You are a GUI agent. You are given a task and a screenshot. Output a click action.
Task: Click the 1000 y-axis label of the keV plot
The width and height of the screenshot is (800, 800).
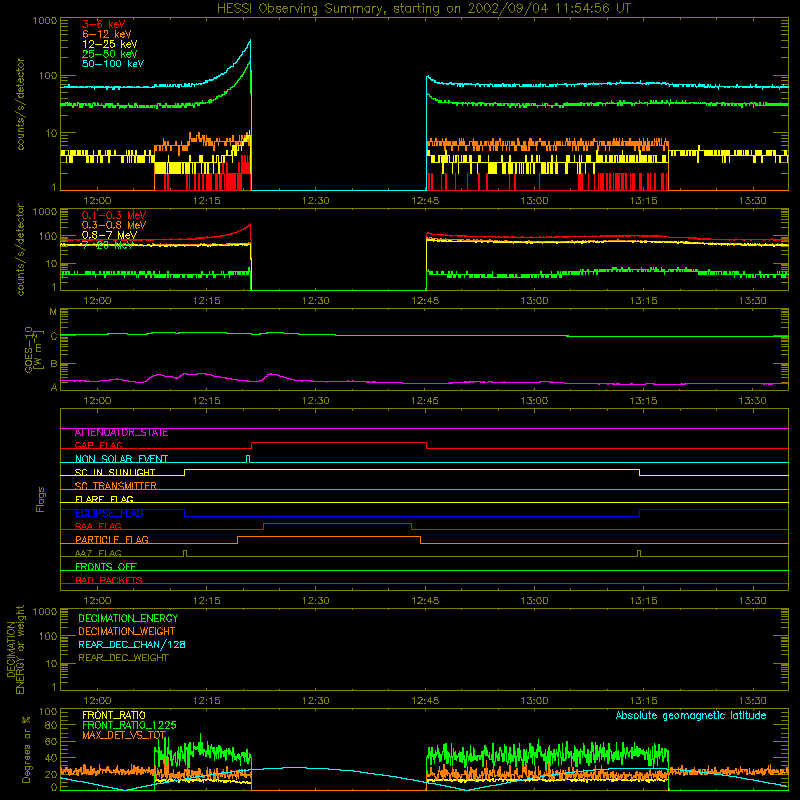pyautogui.click(x=45, y=21)
